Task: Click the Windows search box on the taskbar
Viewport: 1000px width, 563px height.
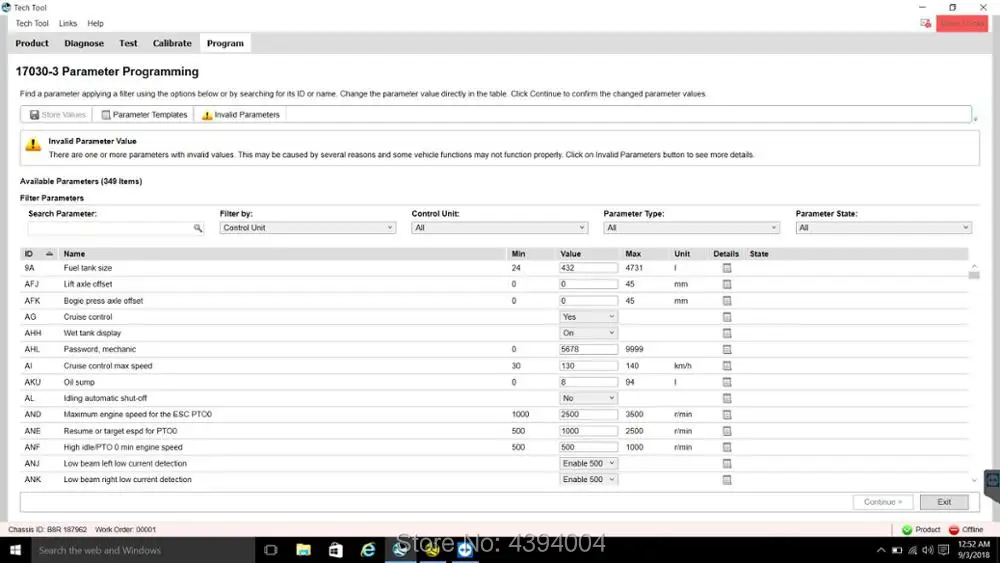Action: click(x=143, y=550)
